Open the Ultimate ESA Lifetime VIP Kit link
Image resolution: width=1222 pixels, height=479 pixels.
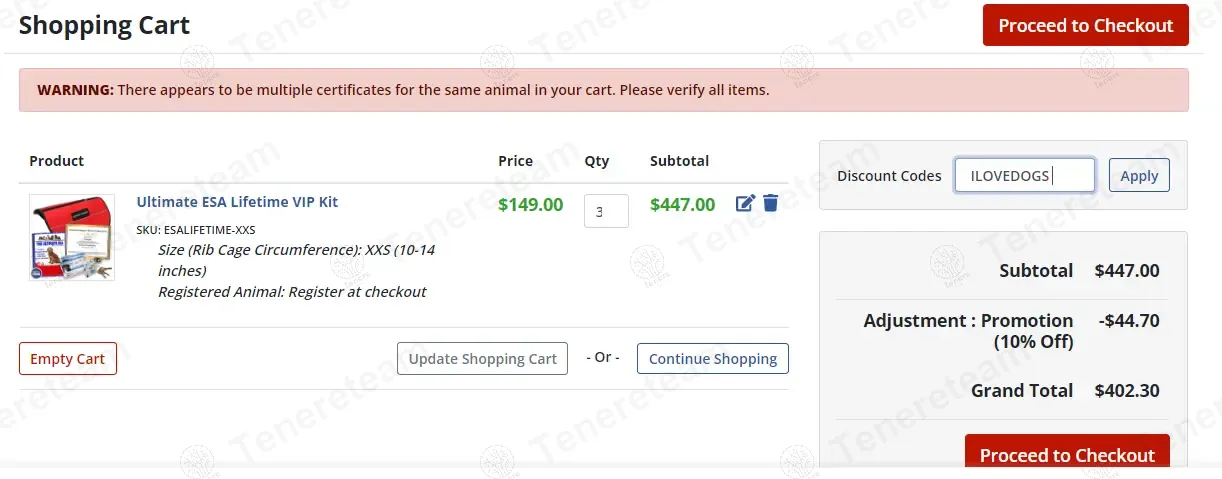[x=237, y=202]
